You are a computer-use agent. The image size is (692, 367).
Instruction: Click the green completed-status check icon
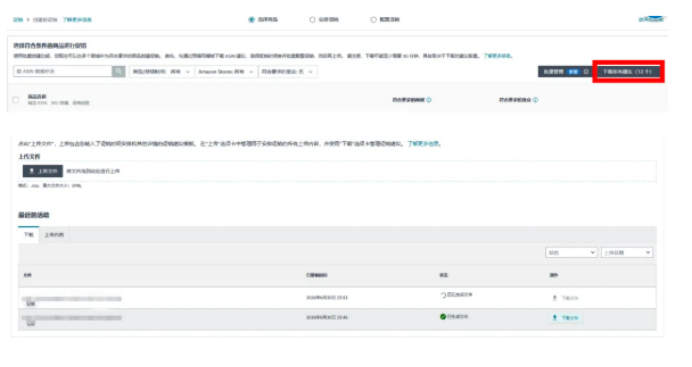tap(443, 317)
